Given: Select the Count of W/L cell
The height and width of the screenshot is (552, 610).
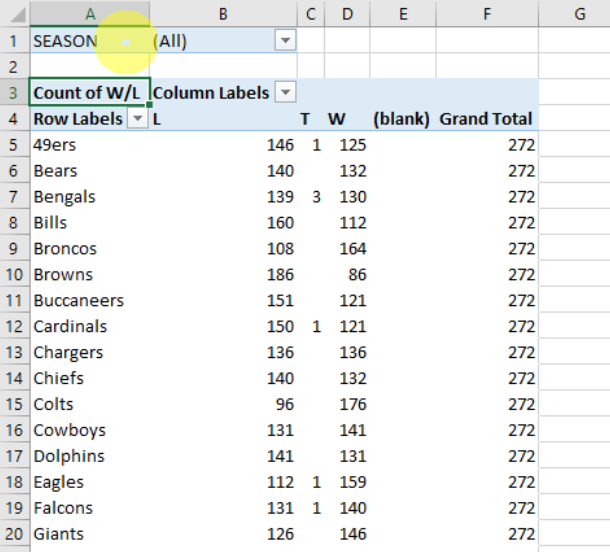Looking at the screenshot, I should point(90,93).
